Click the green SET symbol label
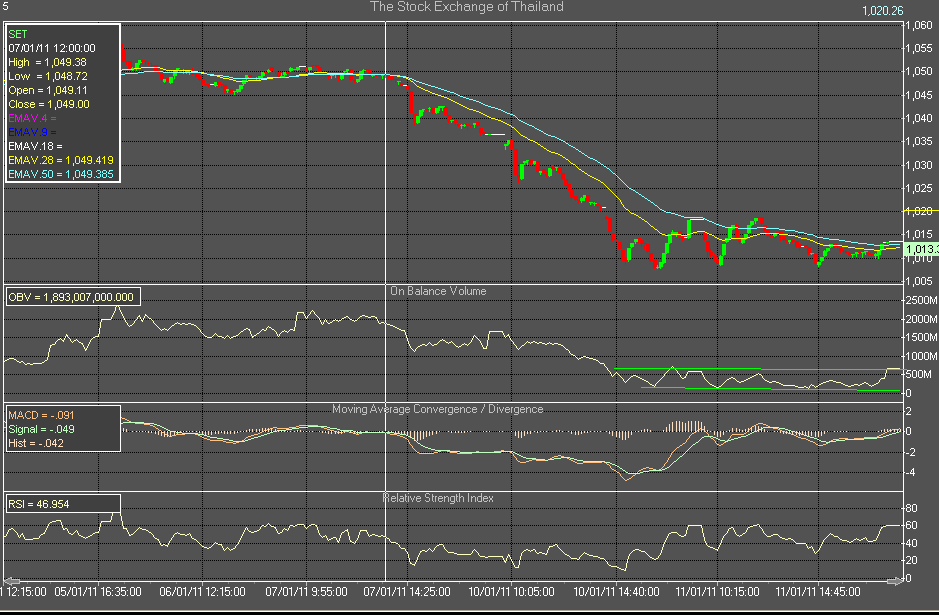 coord(18,34)
